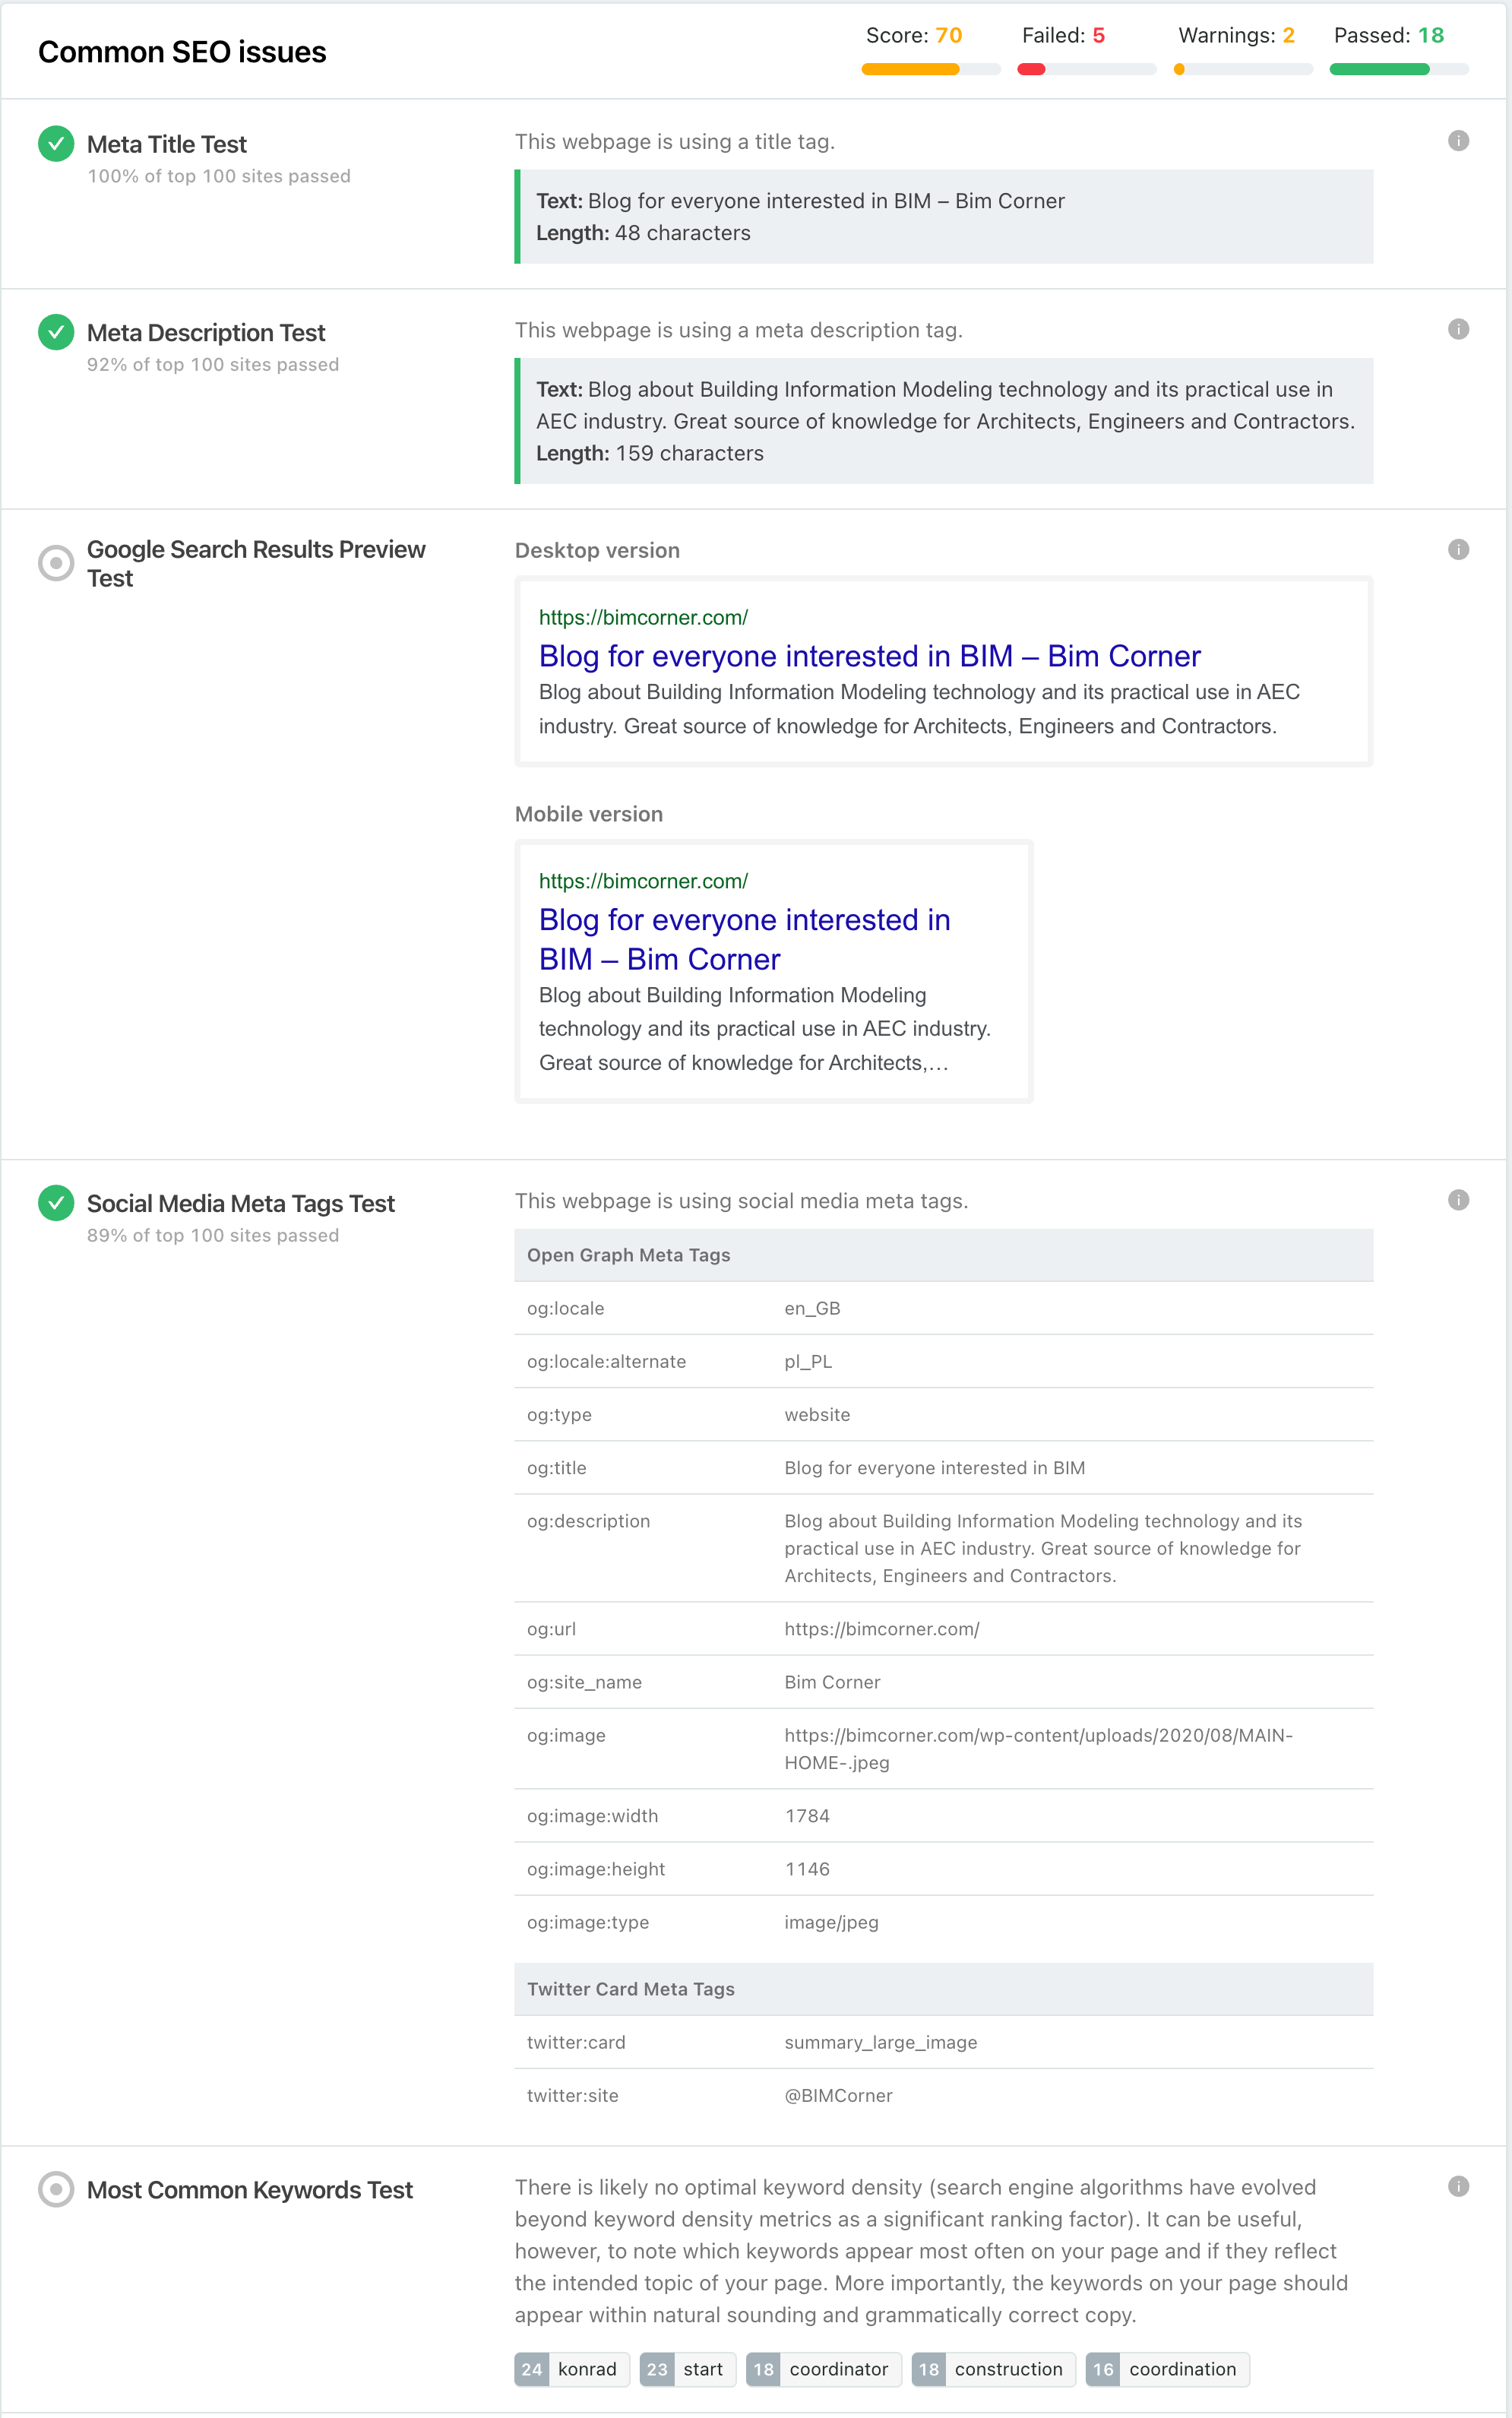
Task: Click the Meta Title Test heading
Action: click(166, 145)
